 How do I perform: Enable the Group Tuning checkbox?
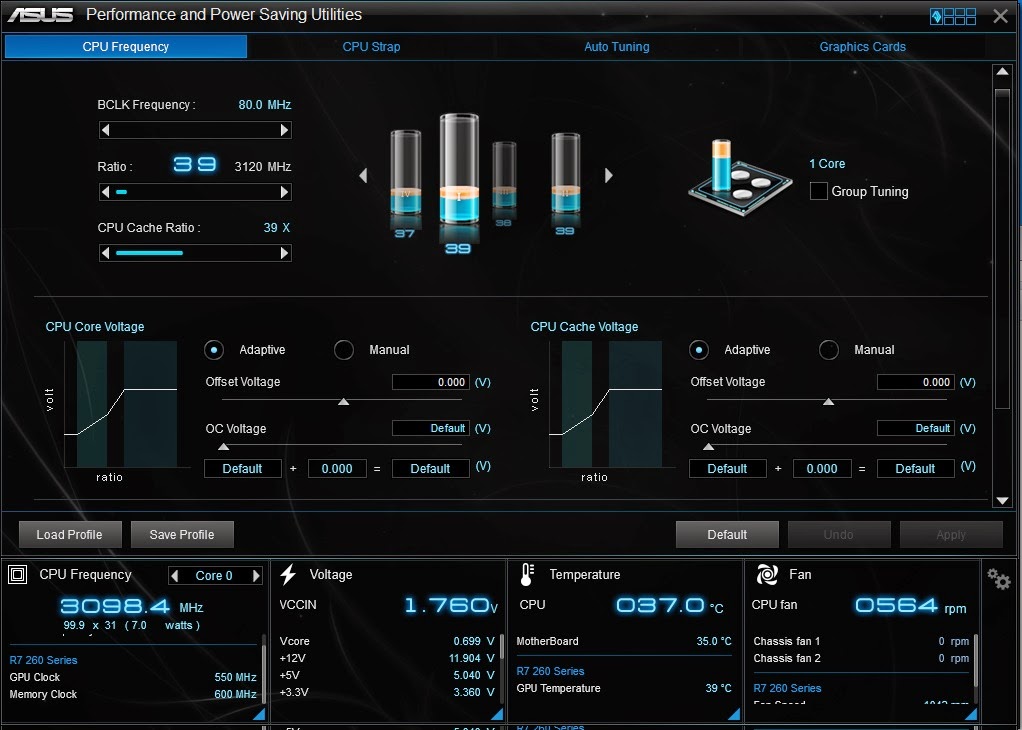pyautogui.click(x=819, y=191)
